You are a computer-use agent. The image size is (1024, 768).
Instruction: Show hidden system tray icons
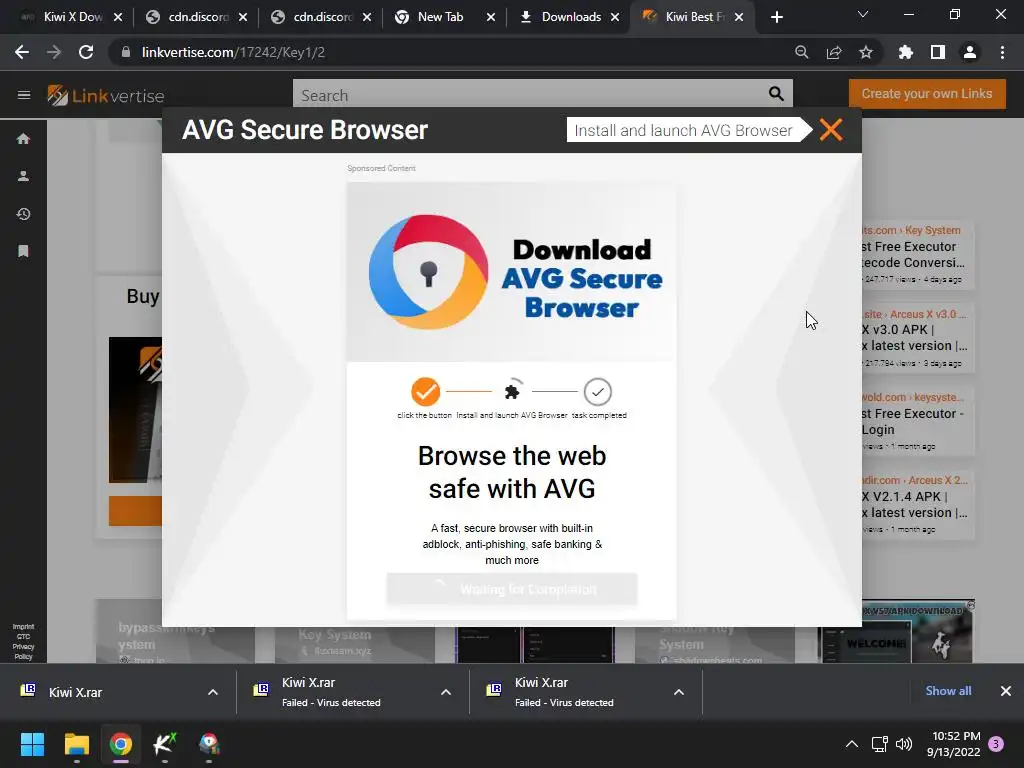[852, 744]
